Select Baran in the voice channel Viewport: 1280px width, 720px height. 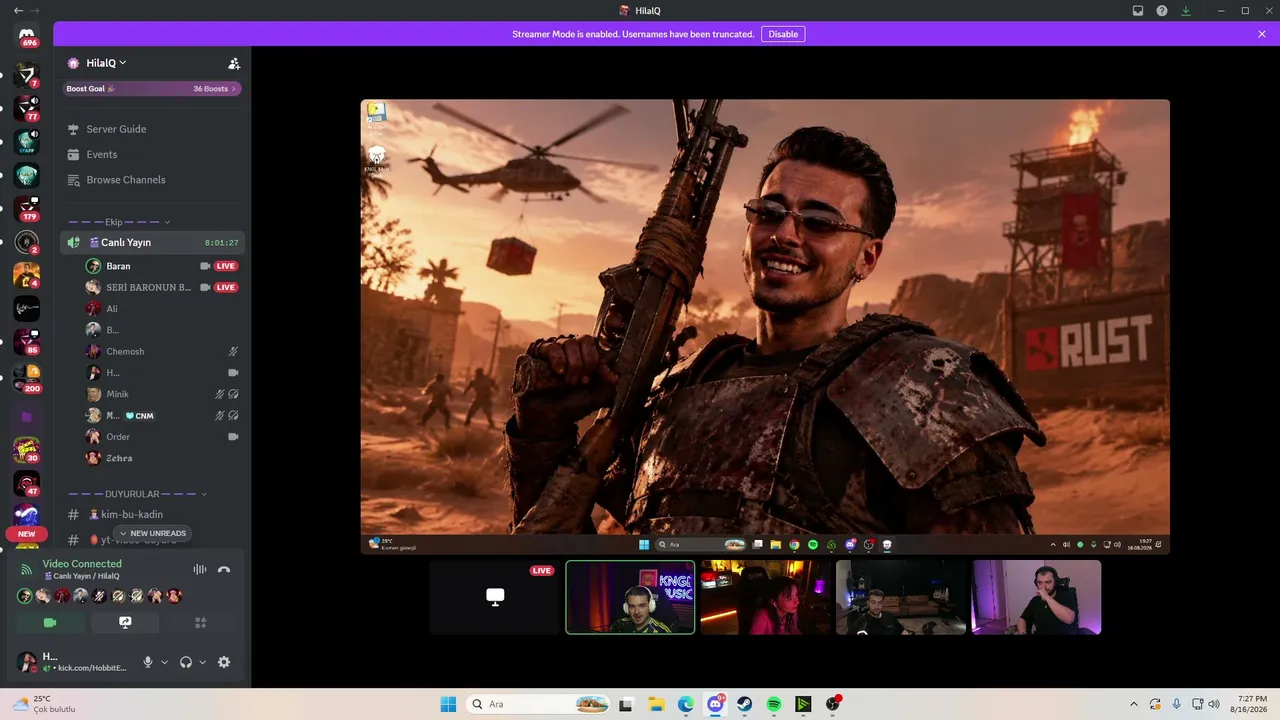pos(163,266)
